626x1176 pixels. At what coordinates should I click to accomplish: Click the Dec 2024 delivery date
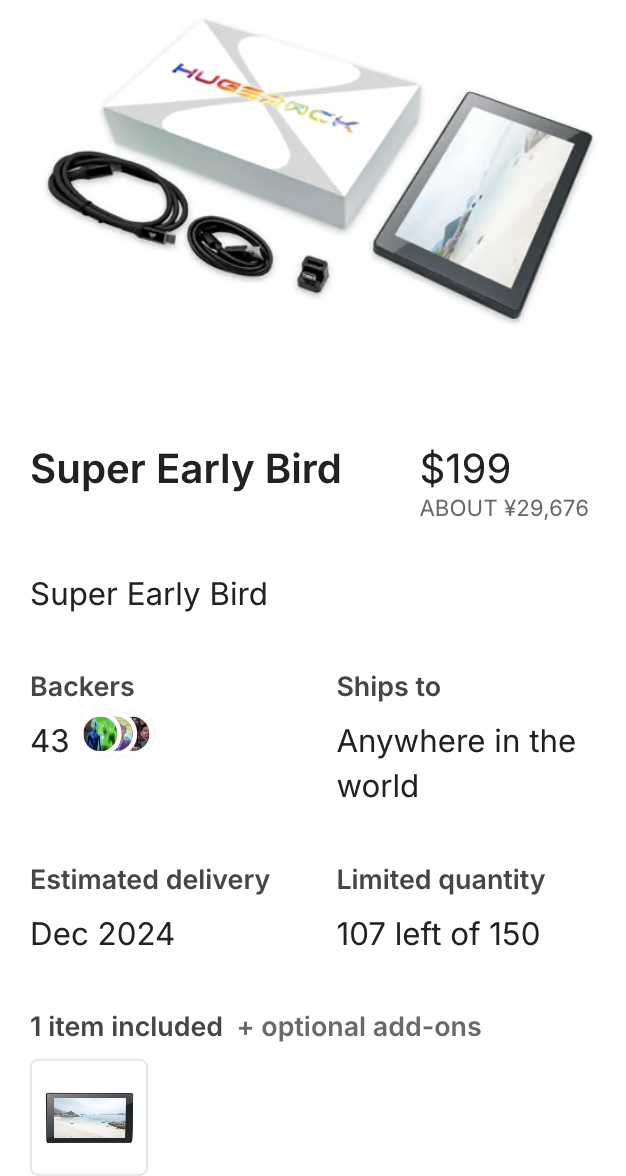coord(103,934)
